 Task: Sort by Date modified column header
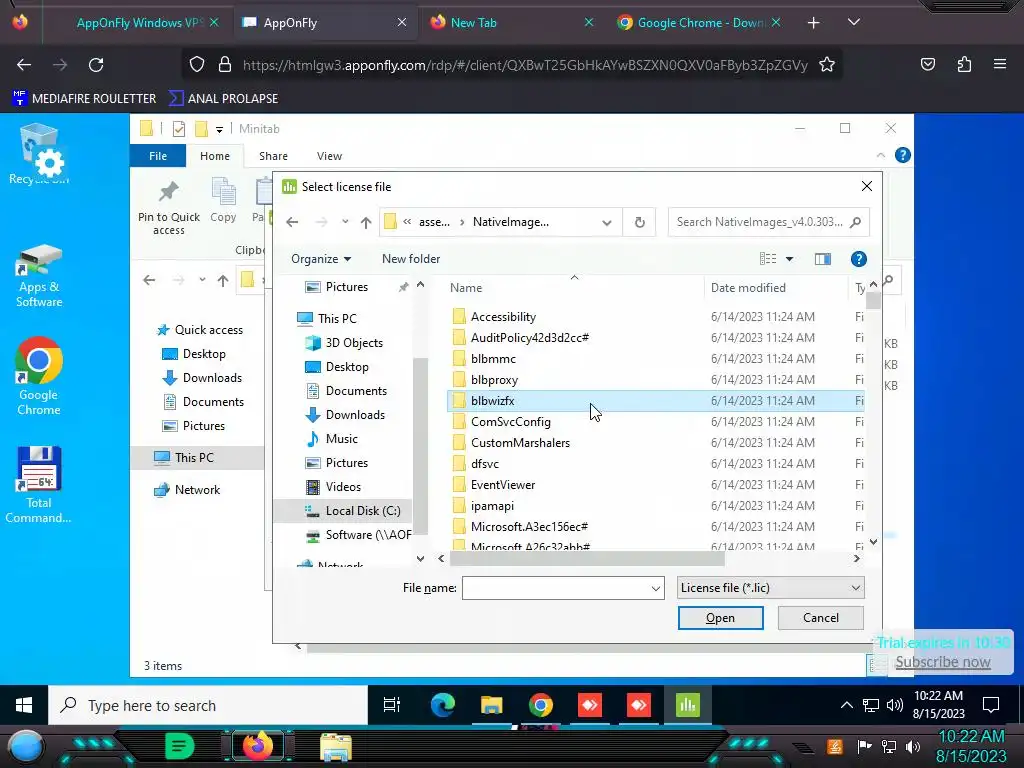(748, 288)
